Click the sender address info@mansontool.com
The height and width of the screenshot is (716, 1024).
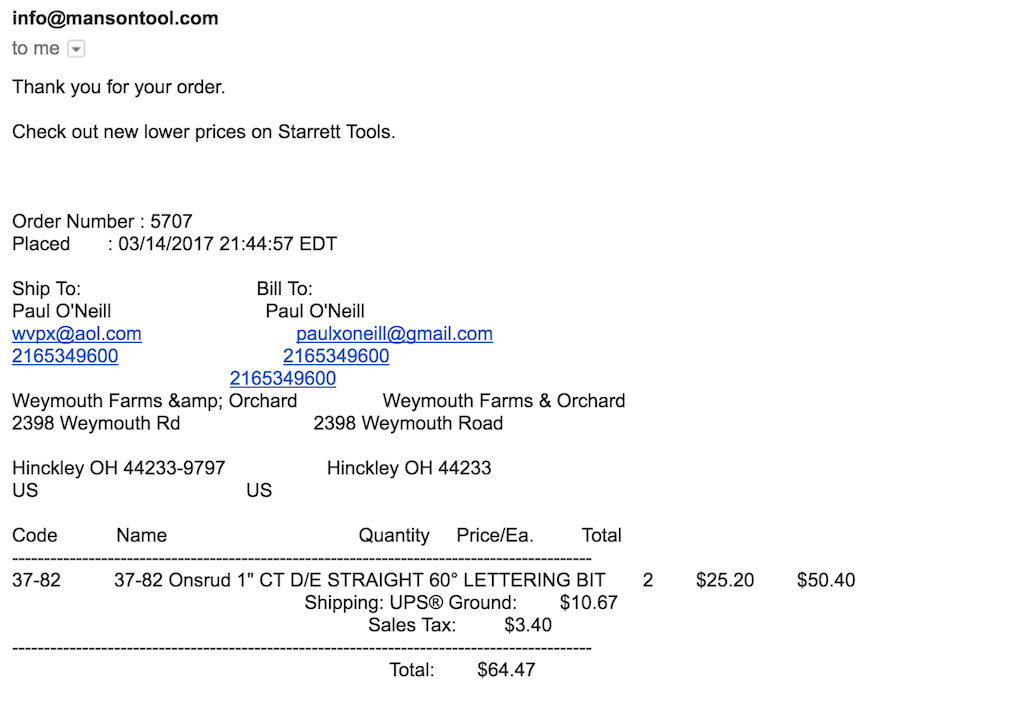pyautogui.click(x=115, y=18)
